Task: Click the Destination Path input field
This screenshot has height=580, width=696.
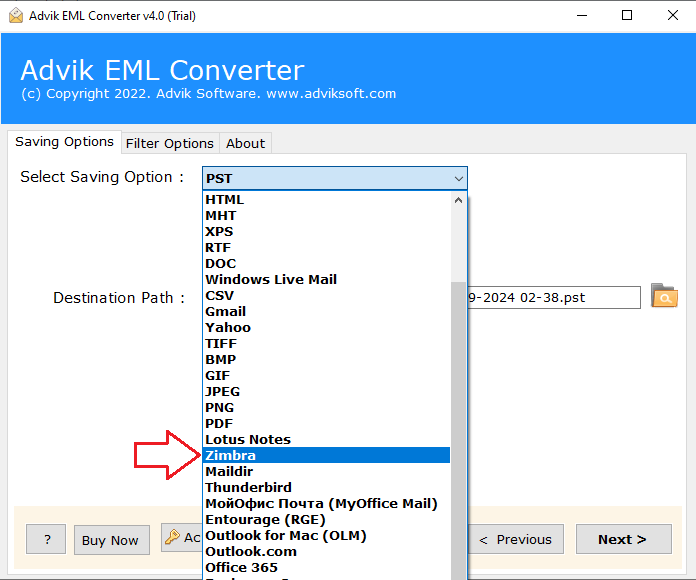Action: pyautogui.click(x=554, y=297)
